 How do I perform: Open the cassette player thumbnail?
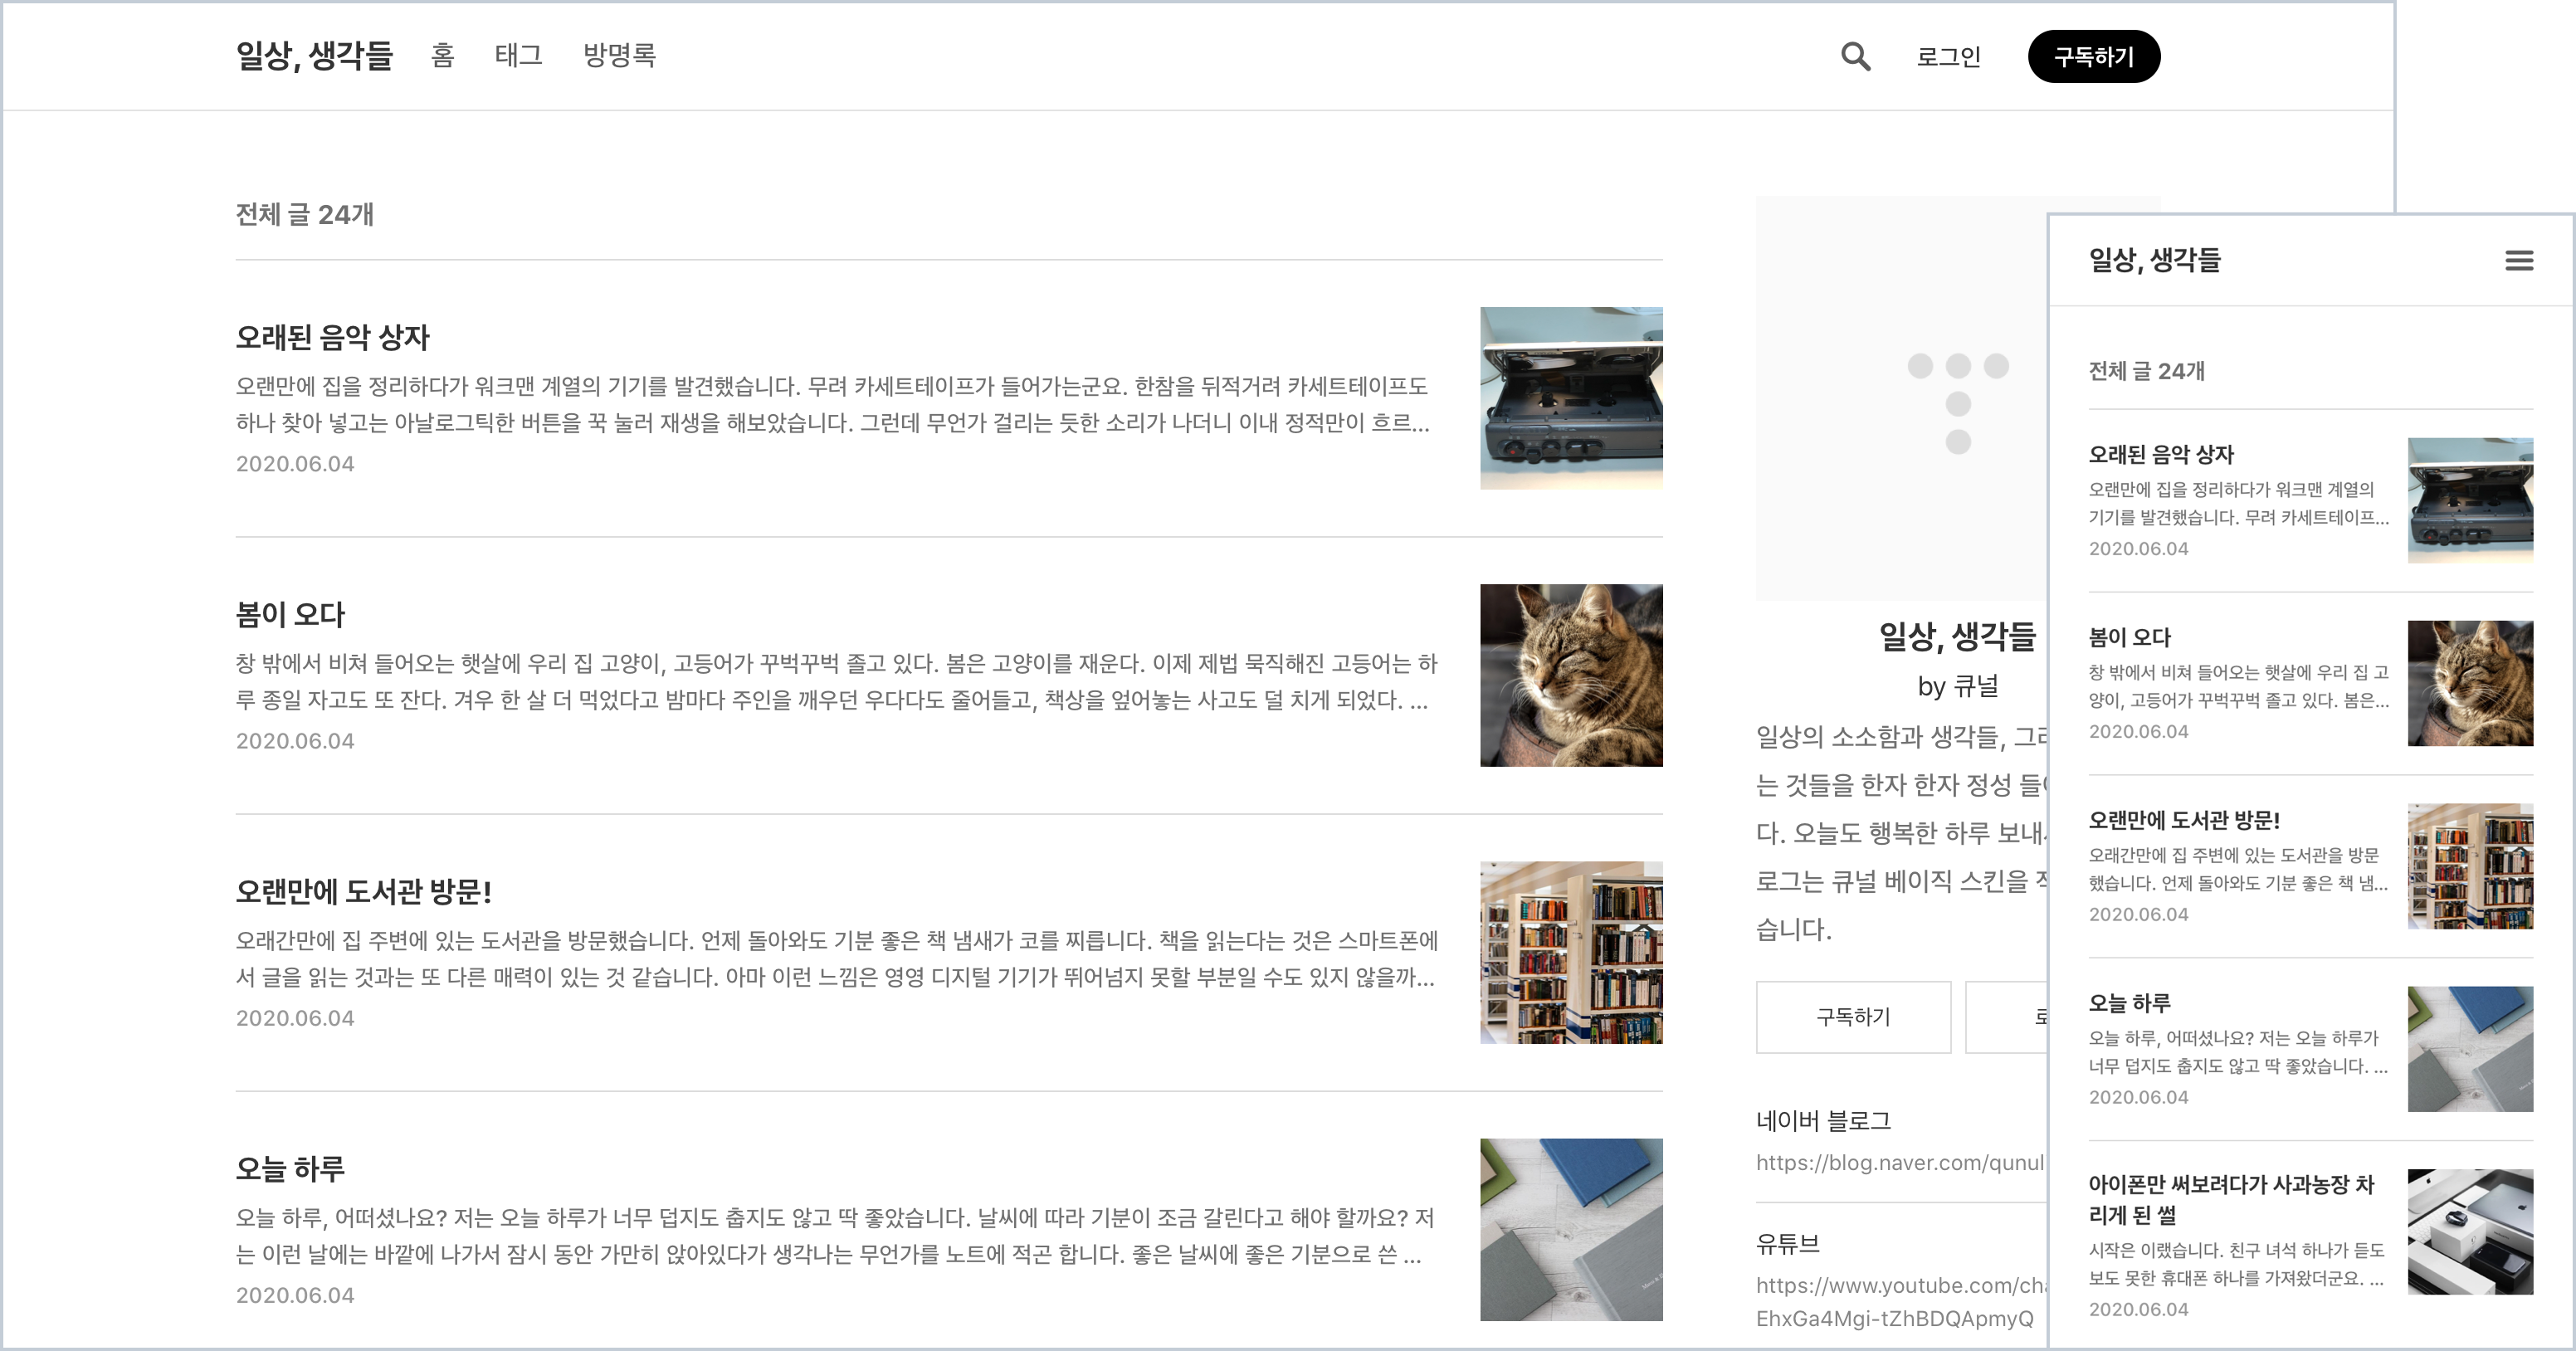click(x=1570, y=398)
